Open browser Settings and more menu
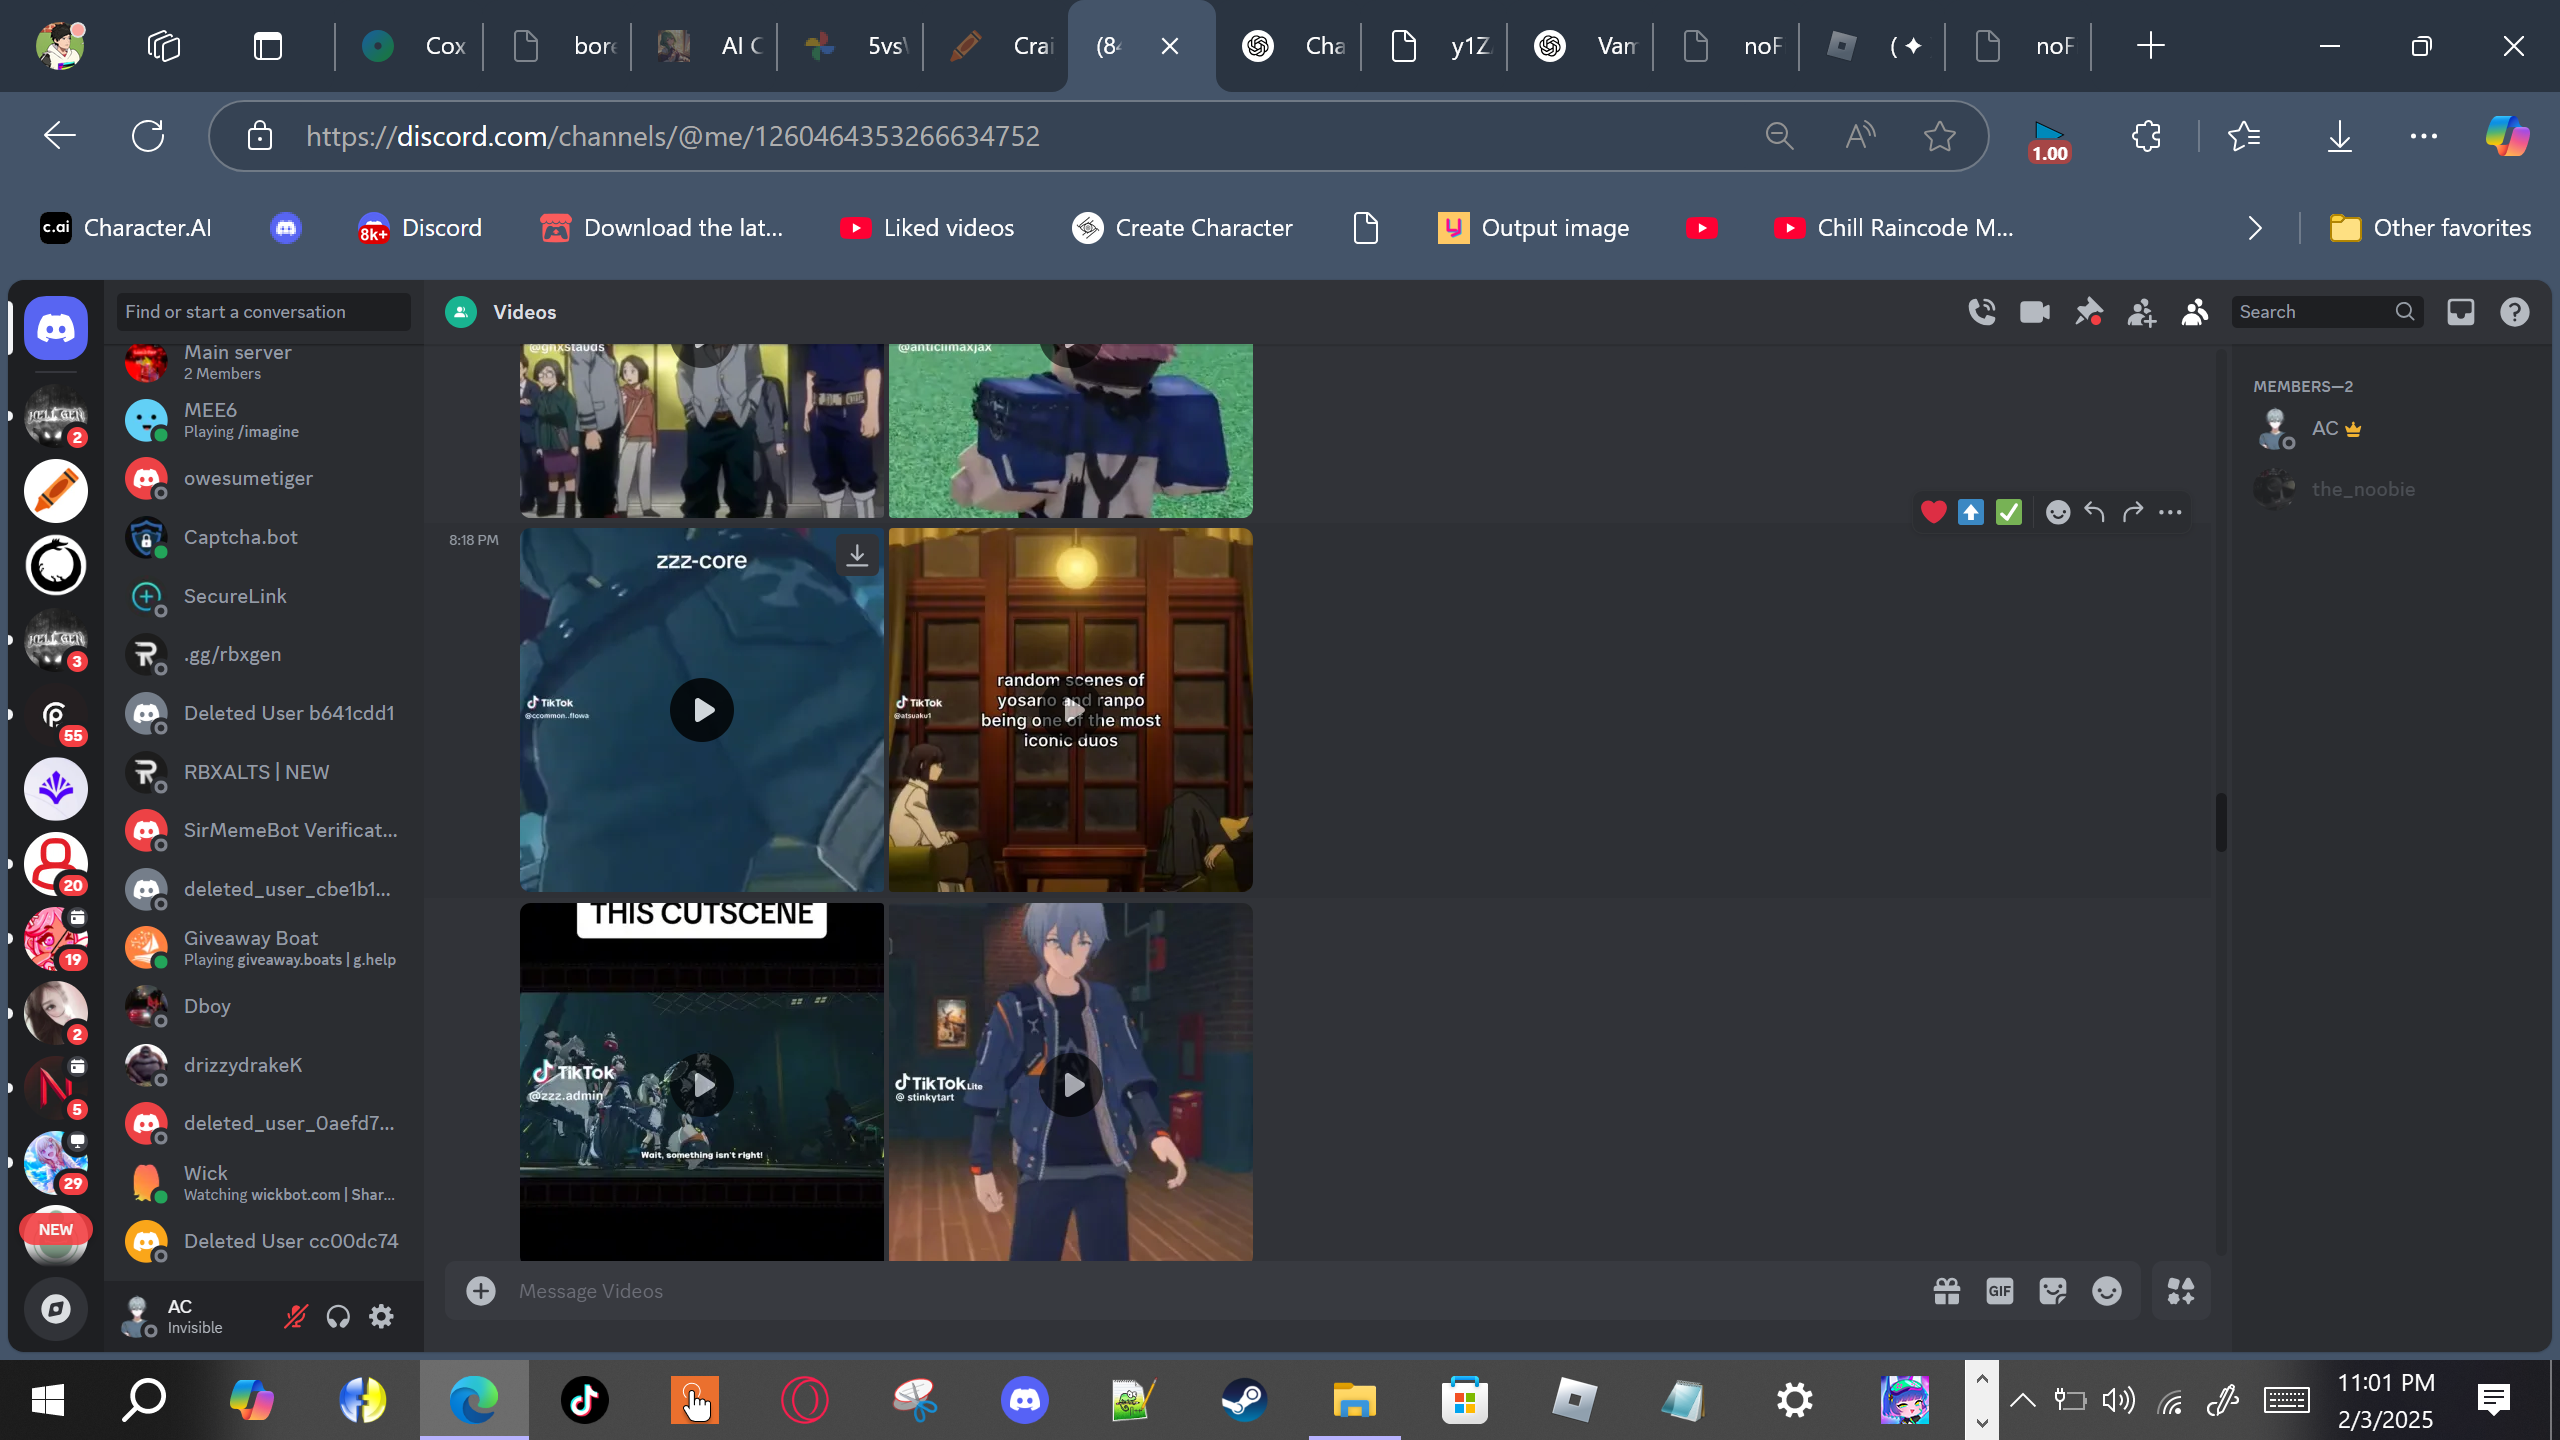Screen dimensions: 2560x1440 pyautogui.click(x=2424, y=136)
